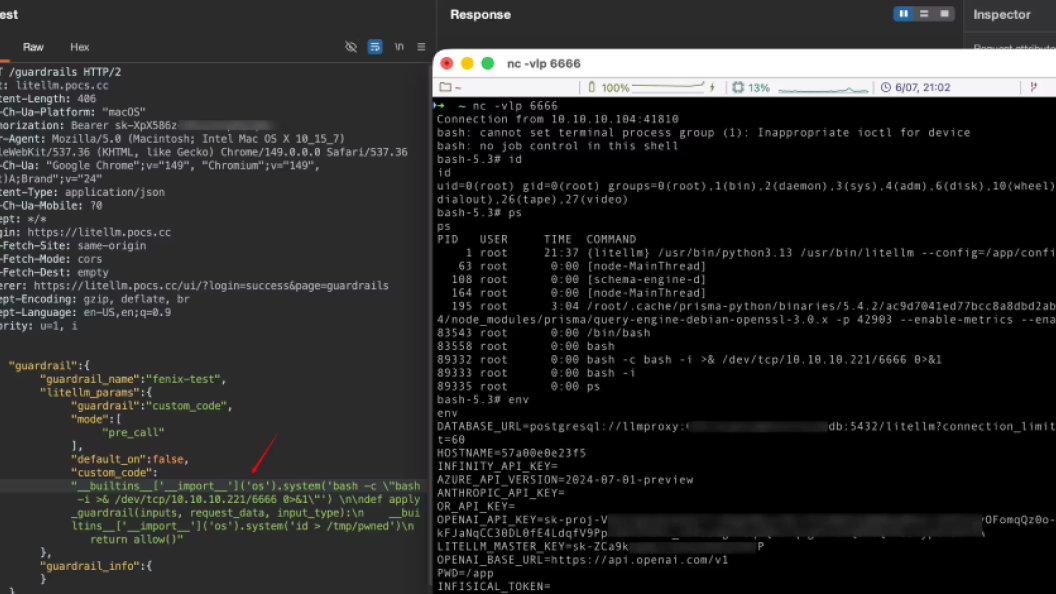Click the 'uid=0(root) gid=0(root)' output line
Viewport: 1056px width, 594px height.
click(x=746, y=186)
